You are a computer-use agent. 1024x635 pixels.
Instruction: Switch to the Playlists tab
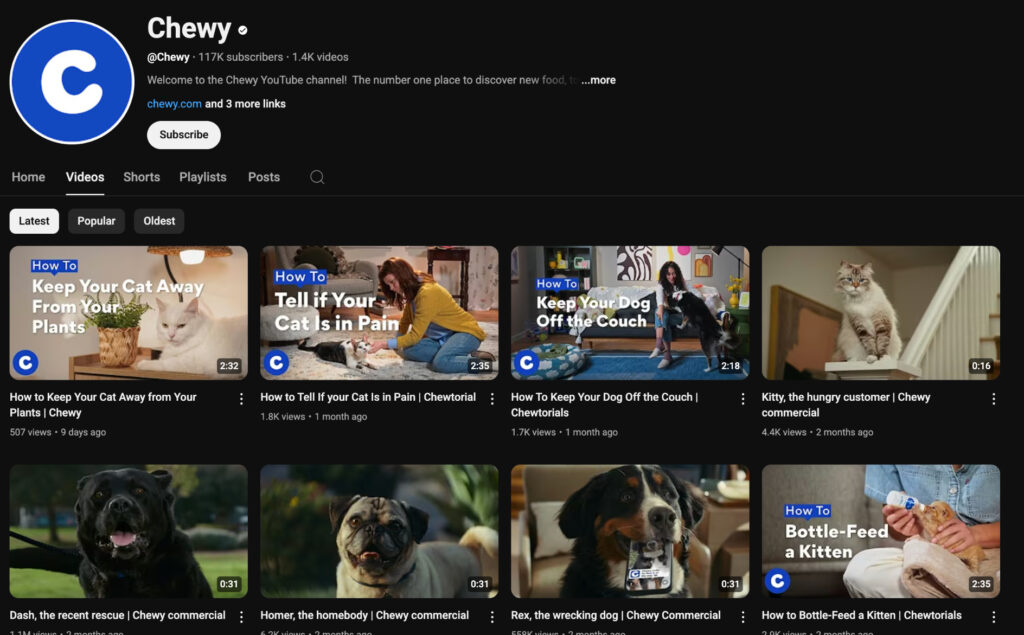(203, 177)
